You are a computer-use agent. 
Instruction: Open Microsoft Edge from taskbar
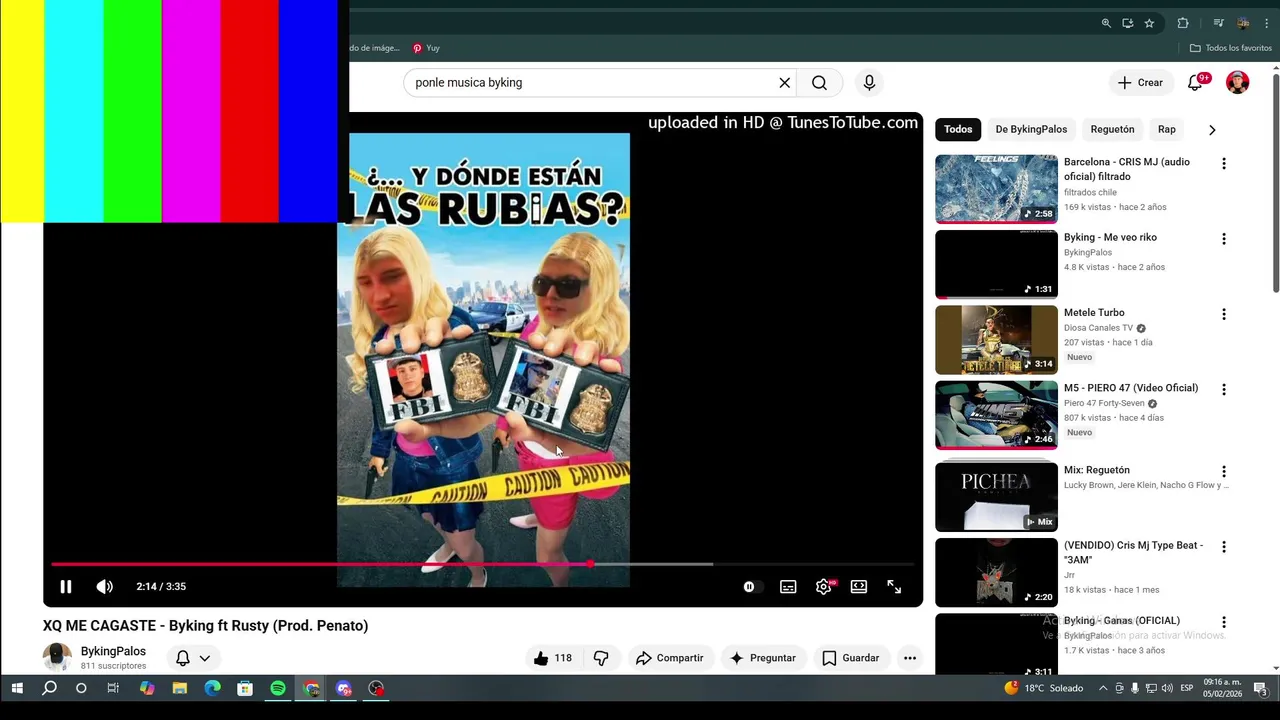(x=212, y=688)
